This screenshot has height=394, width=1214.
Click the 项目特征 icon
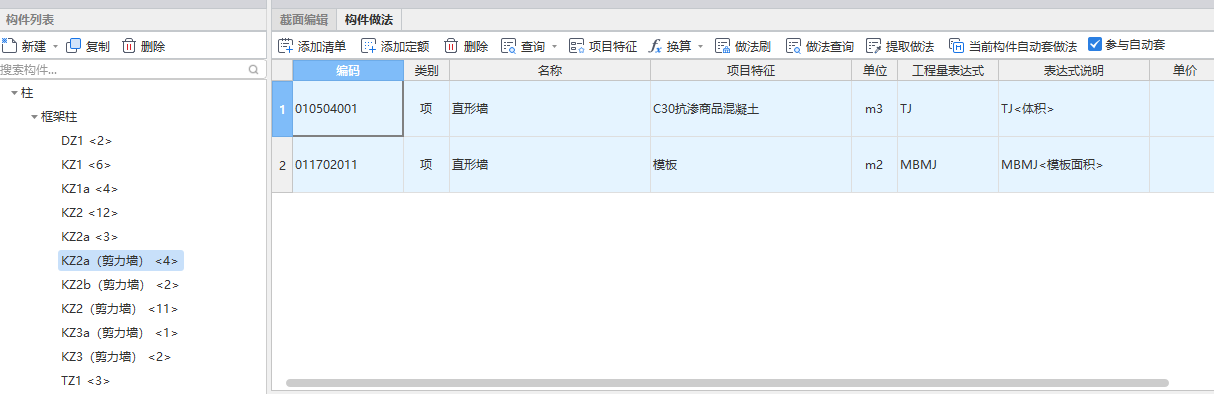[x=577, y=46]
